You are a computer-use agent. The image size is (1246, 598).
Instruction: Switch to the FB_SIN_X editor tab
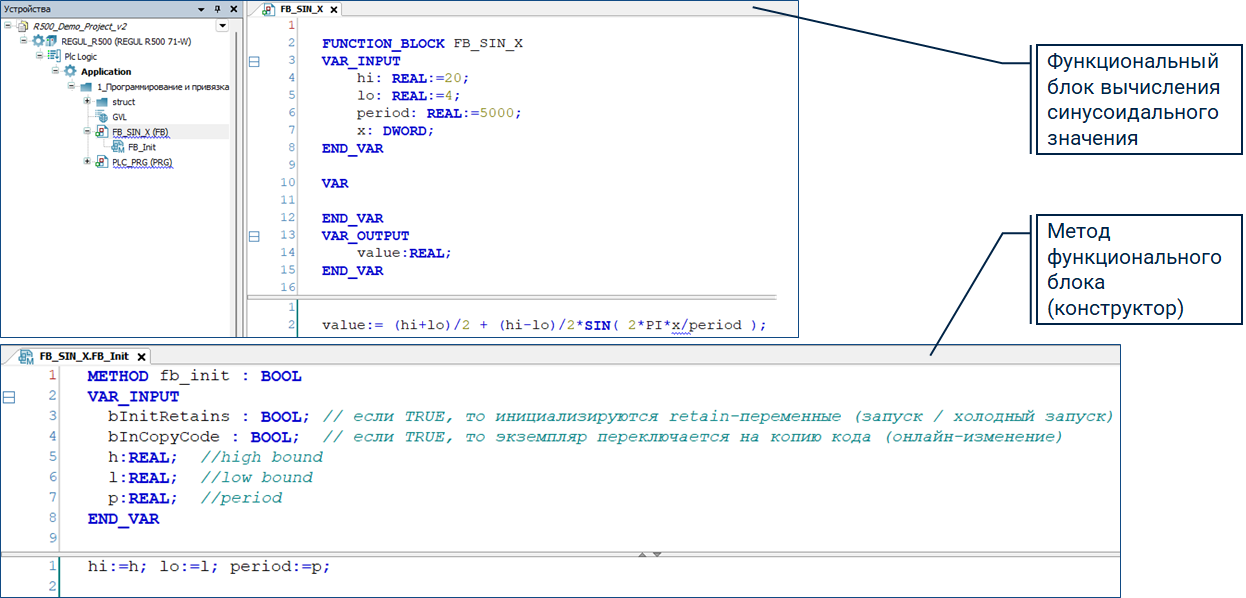[x=301, y=9]
